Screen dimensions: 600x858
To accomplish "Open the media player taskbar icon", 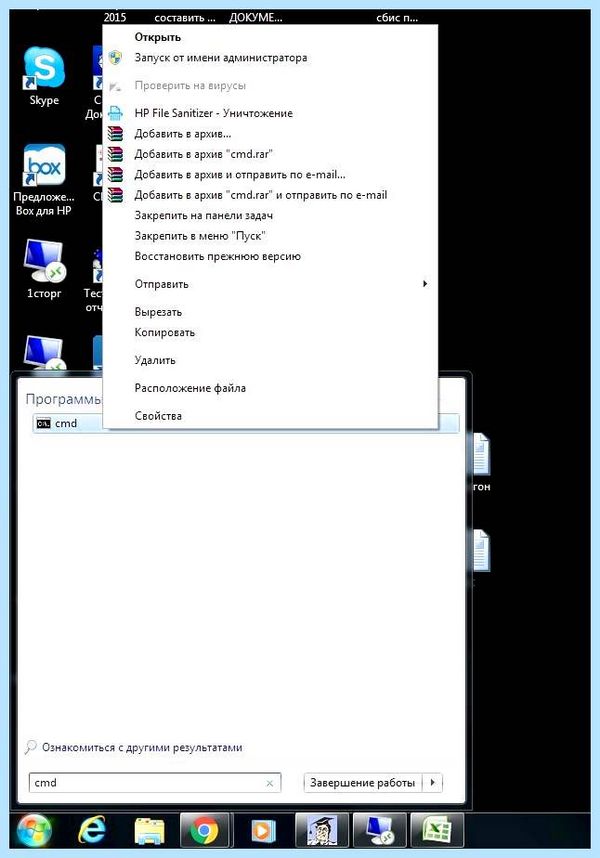I will [x=263, y=831].
